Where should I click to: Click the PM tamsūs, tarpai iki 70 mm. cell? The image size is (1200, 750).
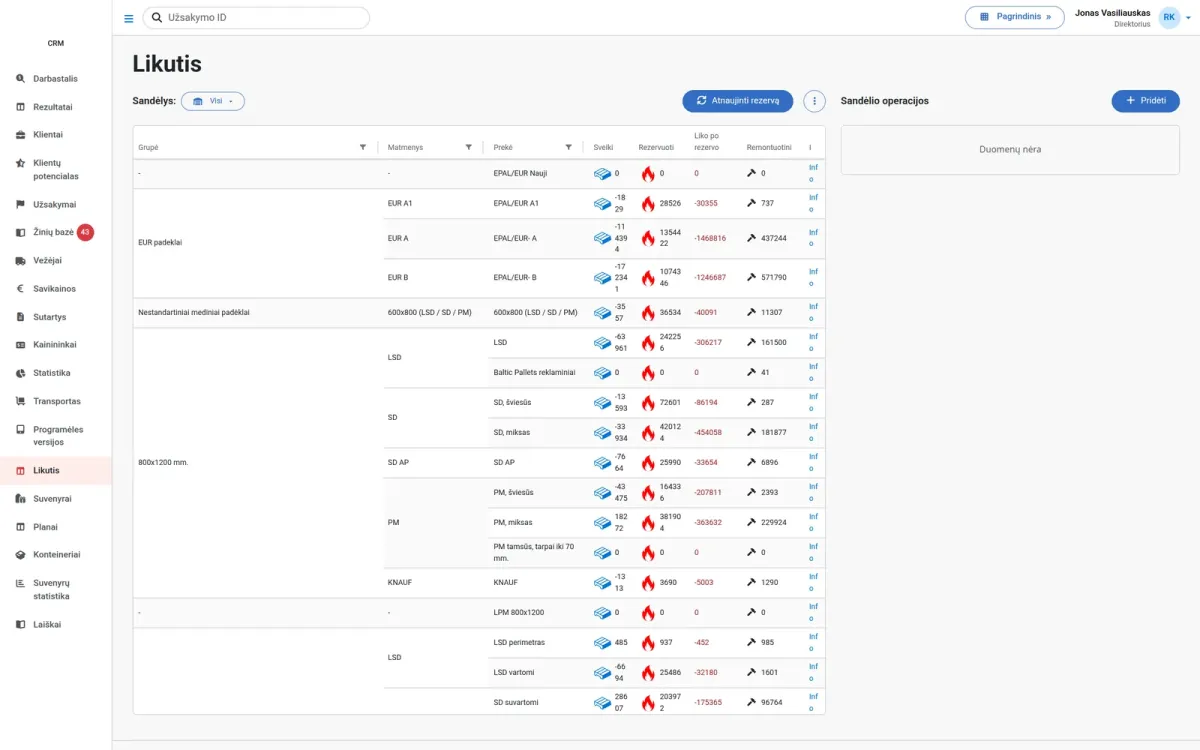point(535,553)
